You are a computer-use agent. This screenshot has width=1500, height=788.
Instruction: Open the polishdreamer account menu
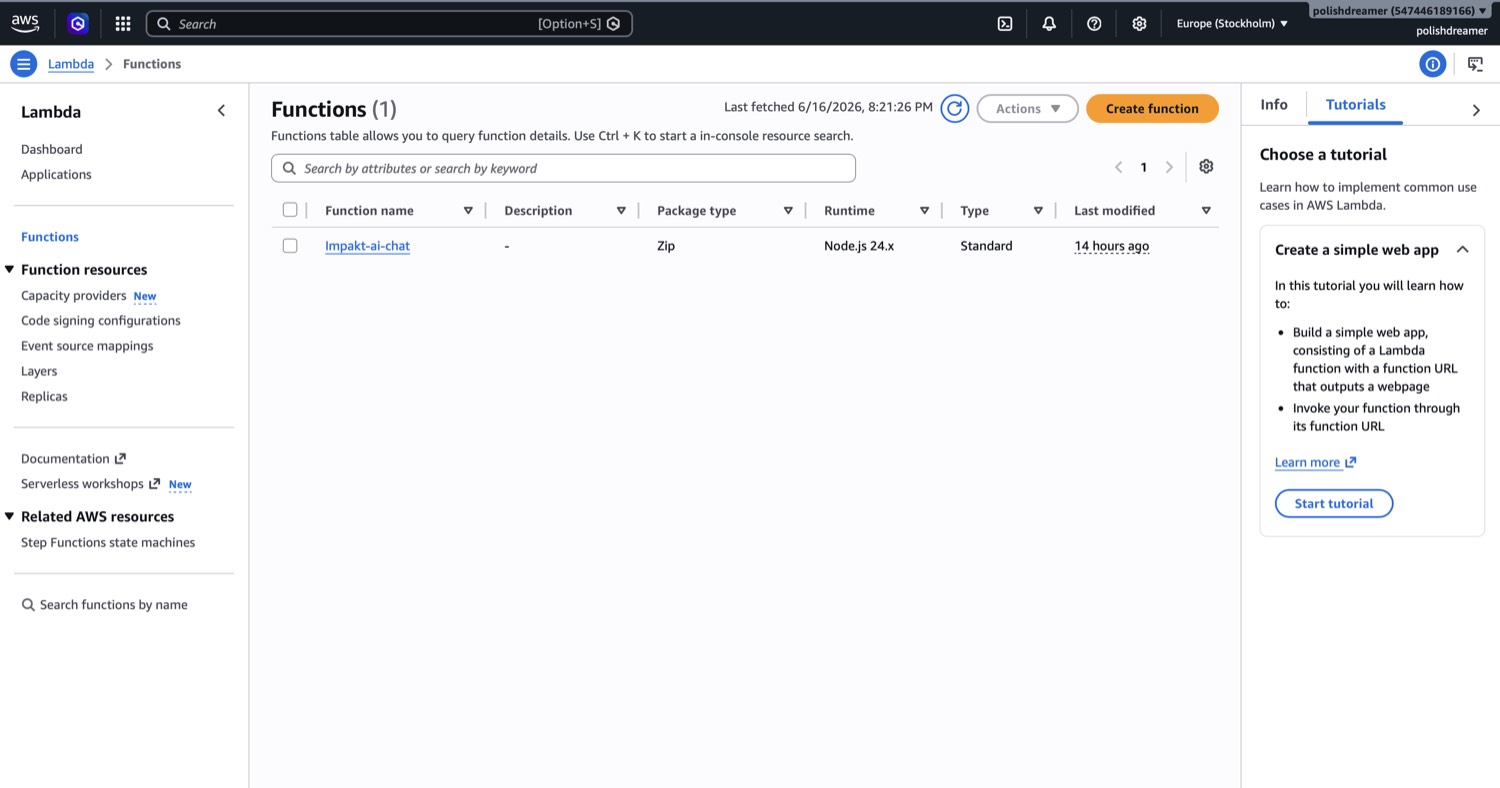[x=1399, y=11]
